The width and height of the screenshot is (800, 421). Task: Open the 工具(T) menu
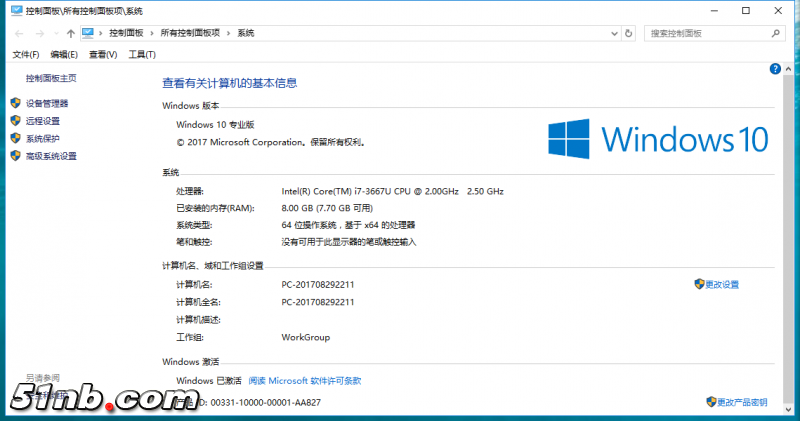click(142, 54)
